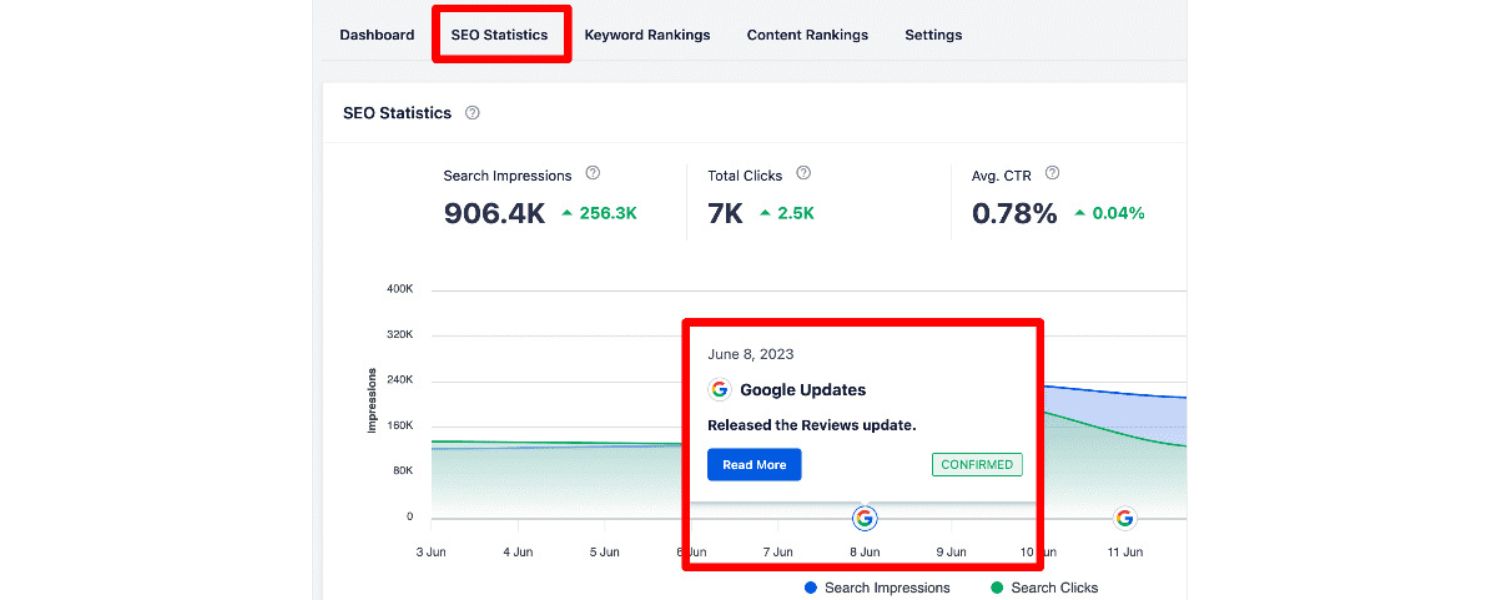Click the Total Clicks question mark icon

(x=803, y=173)
